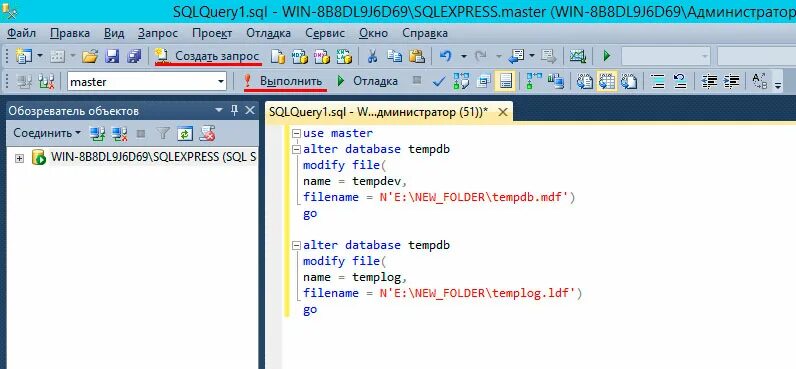This screenshot has height=369, width=796.
Task: Toggle Include Client Statistics
Action: point(556,81)
